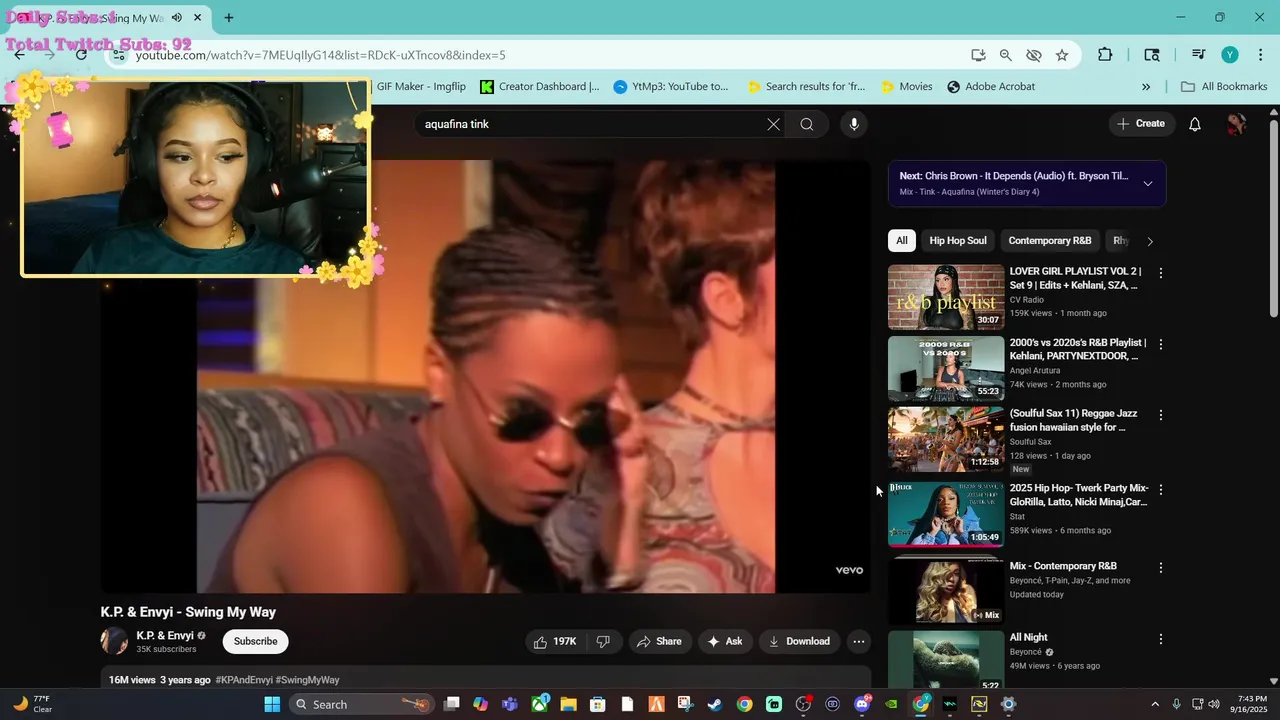Open options for Mix - Contemporary R&B
Image resolution: width=1280 pixels, height=720 pixels.
point(1161,567)
